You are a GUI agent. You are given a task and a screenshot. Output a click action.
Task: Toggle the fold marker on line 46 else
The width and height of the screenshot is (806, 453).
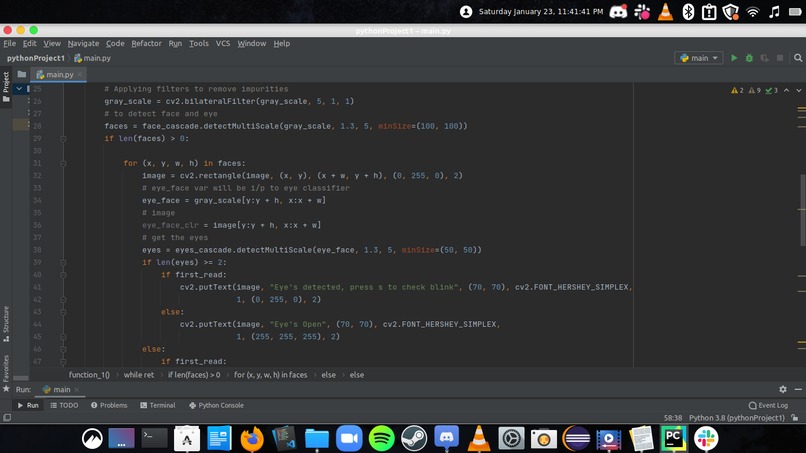tap(63, 349)
